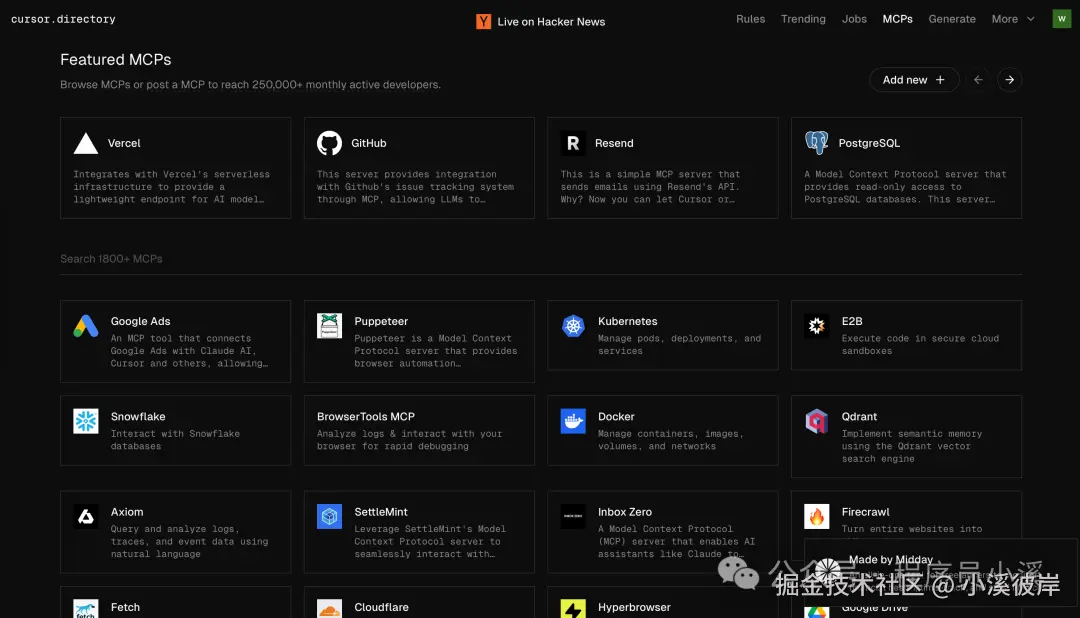1080x618 pixels.
Task: Open the Live on Hacker News link
Action: point(541,21)
